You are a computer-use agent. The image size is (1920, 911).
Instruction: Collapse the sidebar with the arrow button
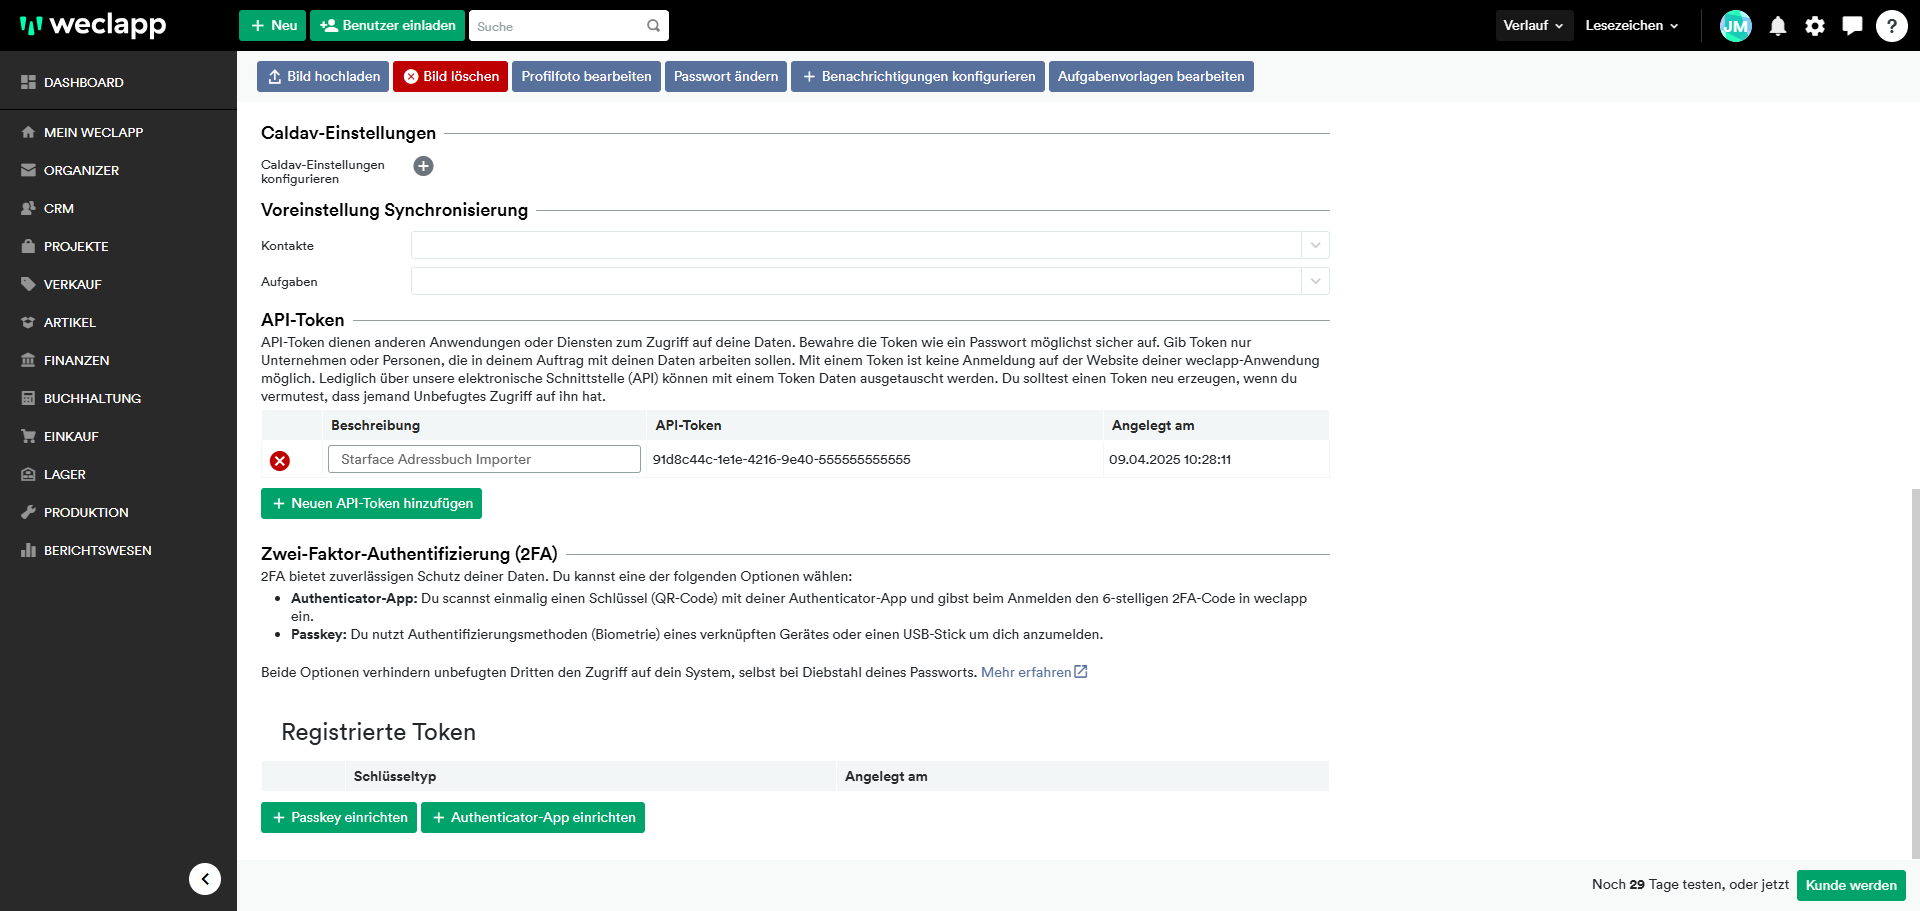pyautogui.click(x=205, y=879)
